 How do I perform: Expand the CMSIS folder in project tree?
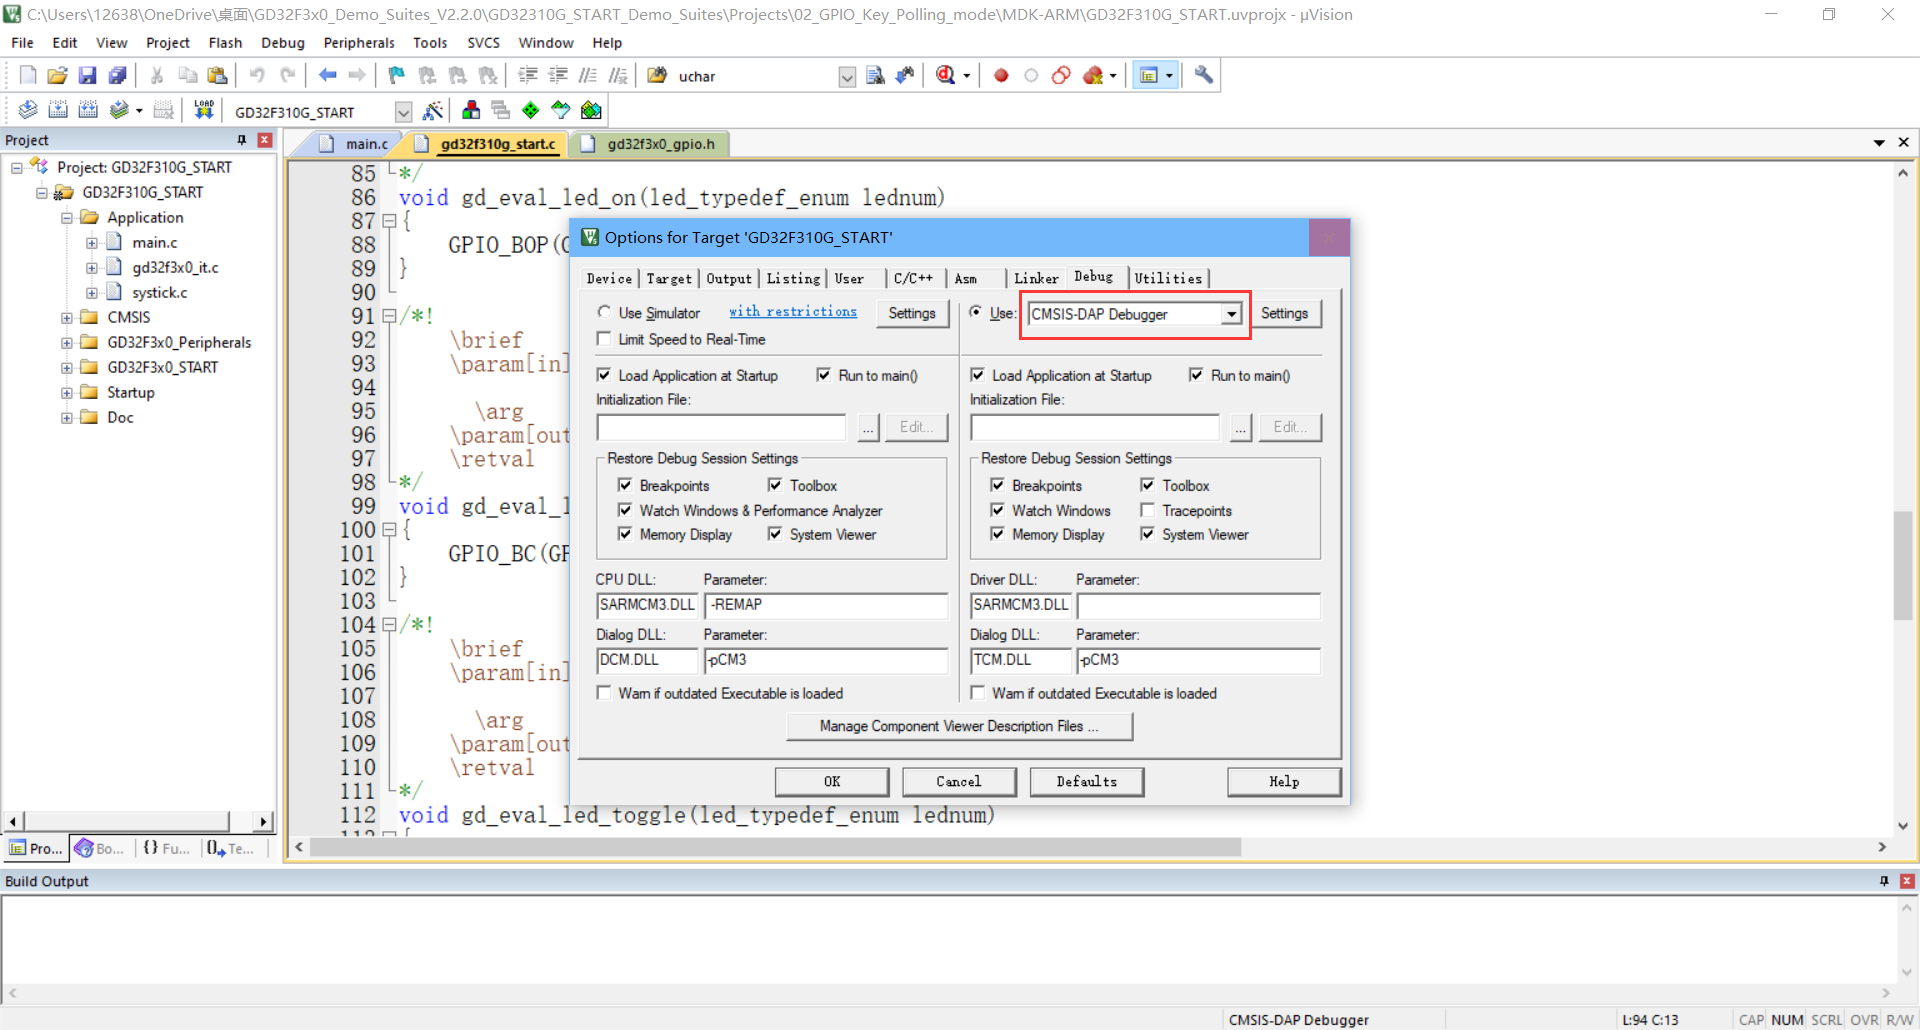tap(66, 317)
